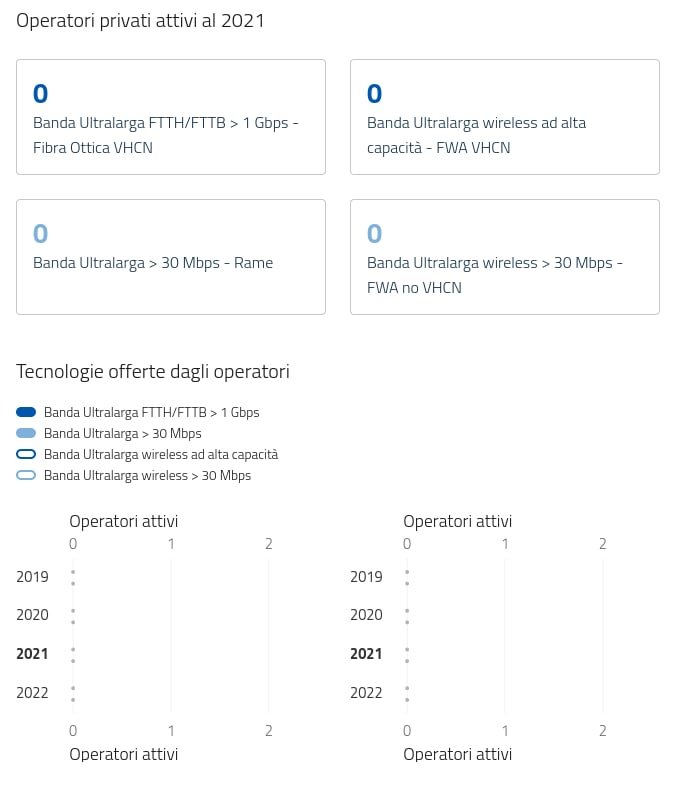Click the 'Tecnologie offerte dagli operatori' heading
Viewport: 686px width, 789px height.
tap(153, 372)
